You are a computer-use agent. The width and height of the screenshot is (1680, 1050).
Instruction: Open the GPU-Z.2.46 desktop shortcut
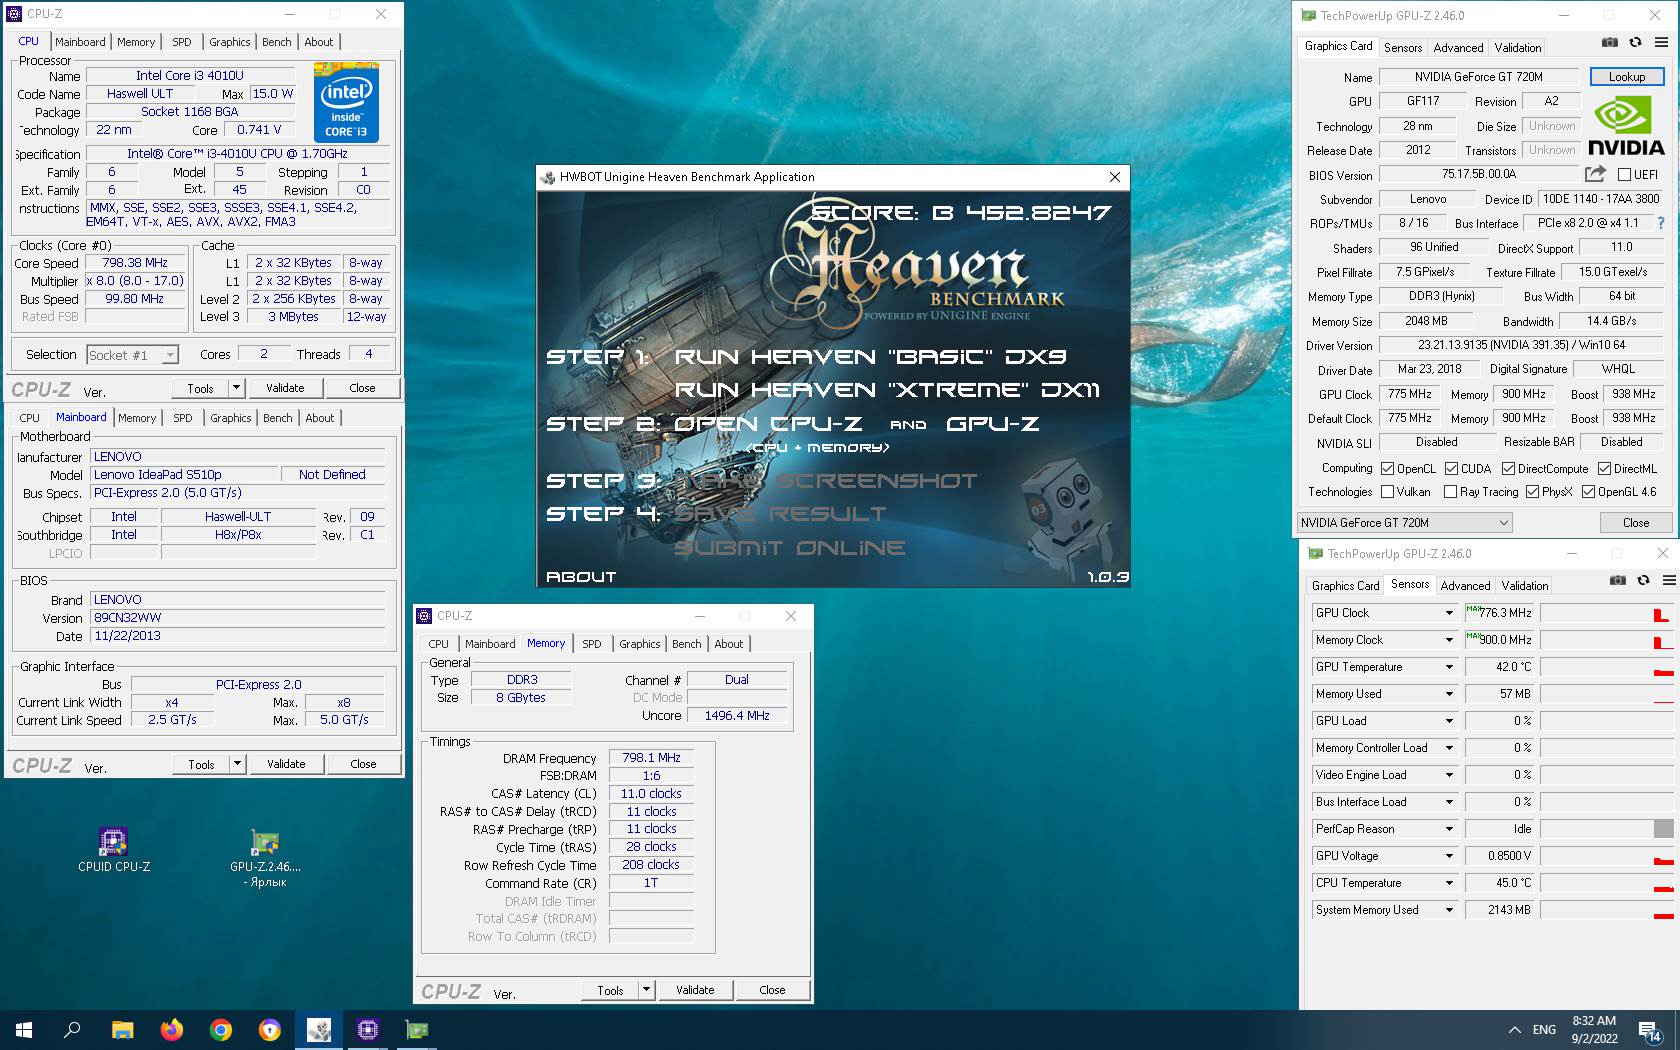coord(265,858)
